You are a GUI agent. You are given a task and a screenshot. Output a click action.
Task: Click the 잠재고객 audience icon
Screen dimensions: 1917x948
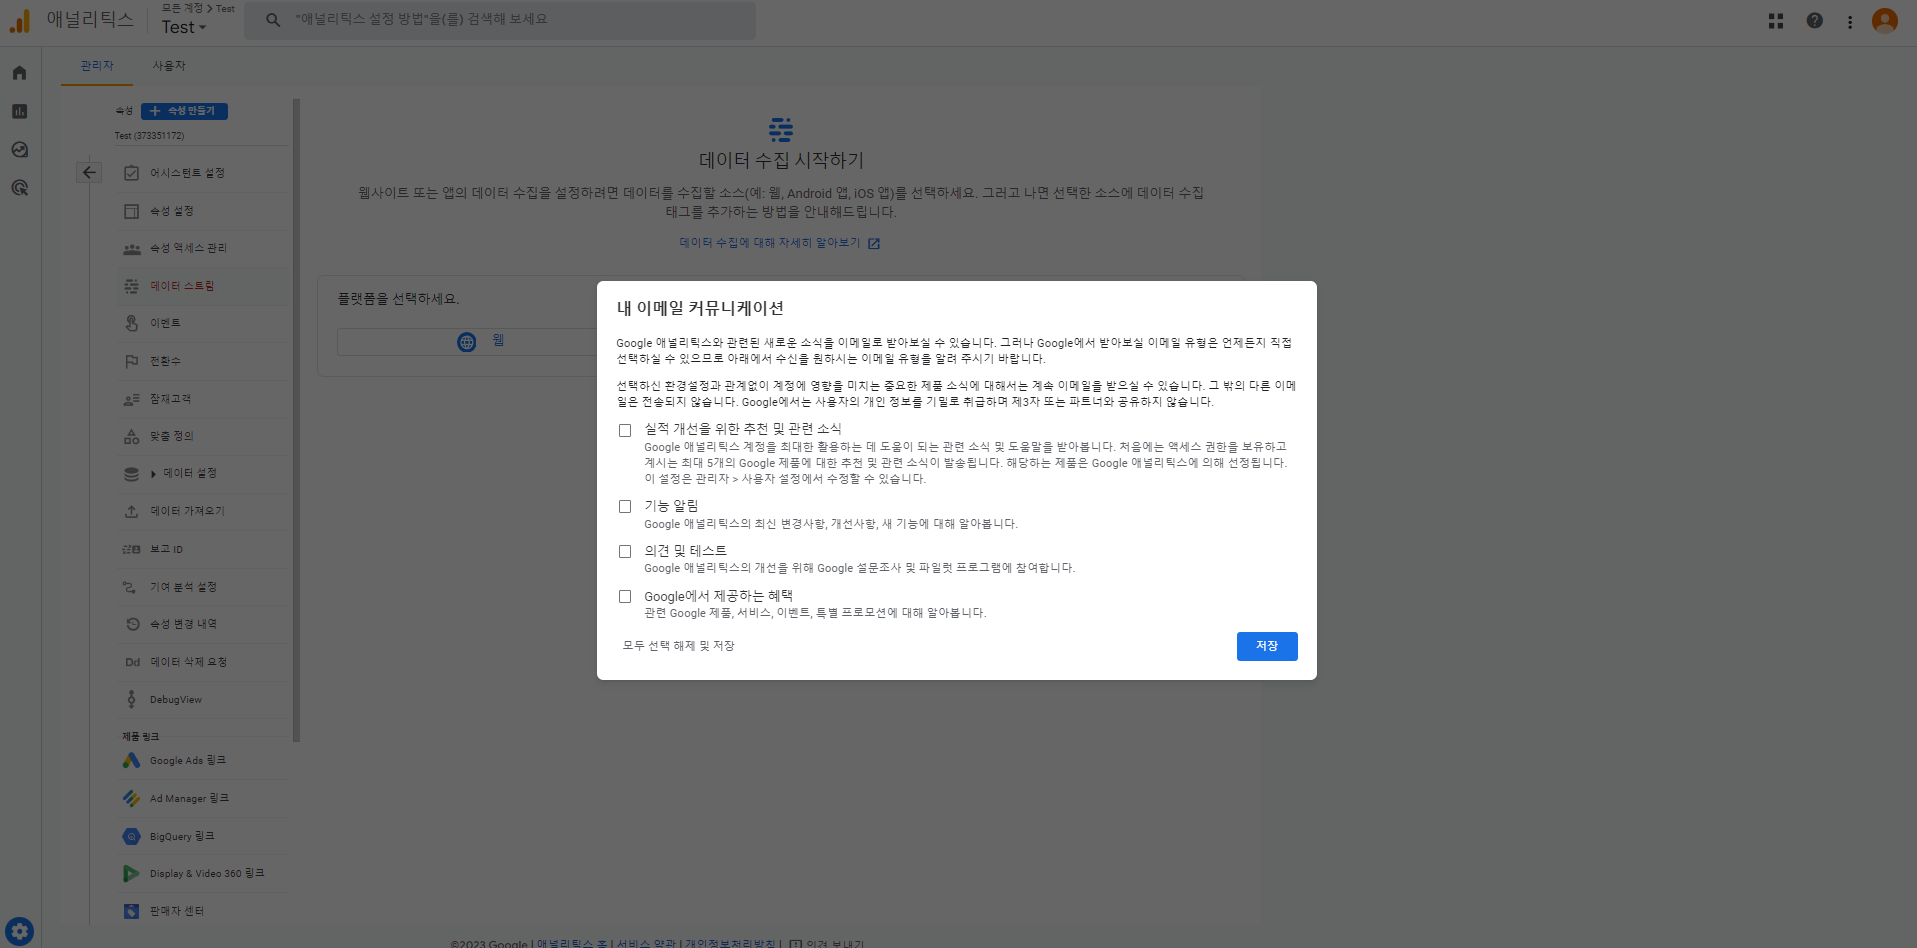pos(131,399)
